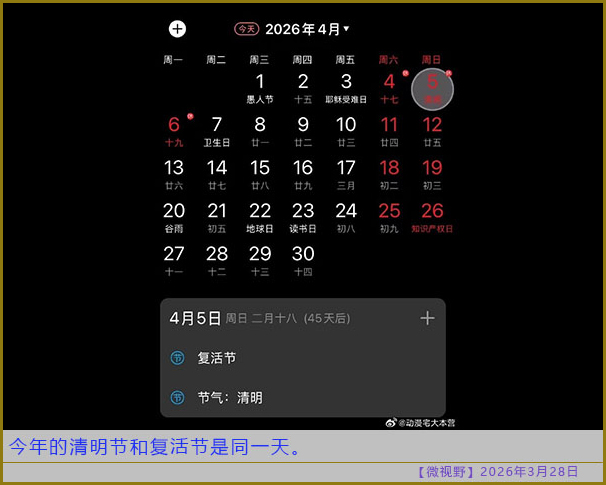
Task: Select April 23 读书日 date
Action: coord(303,216)
